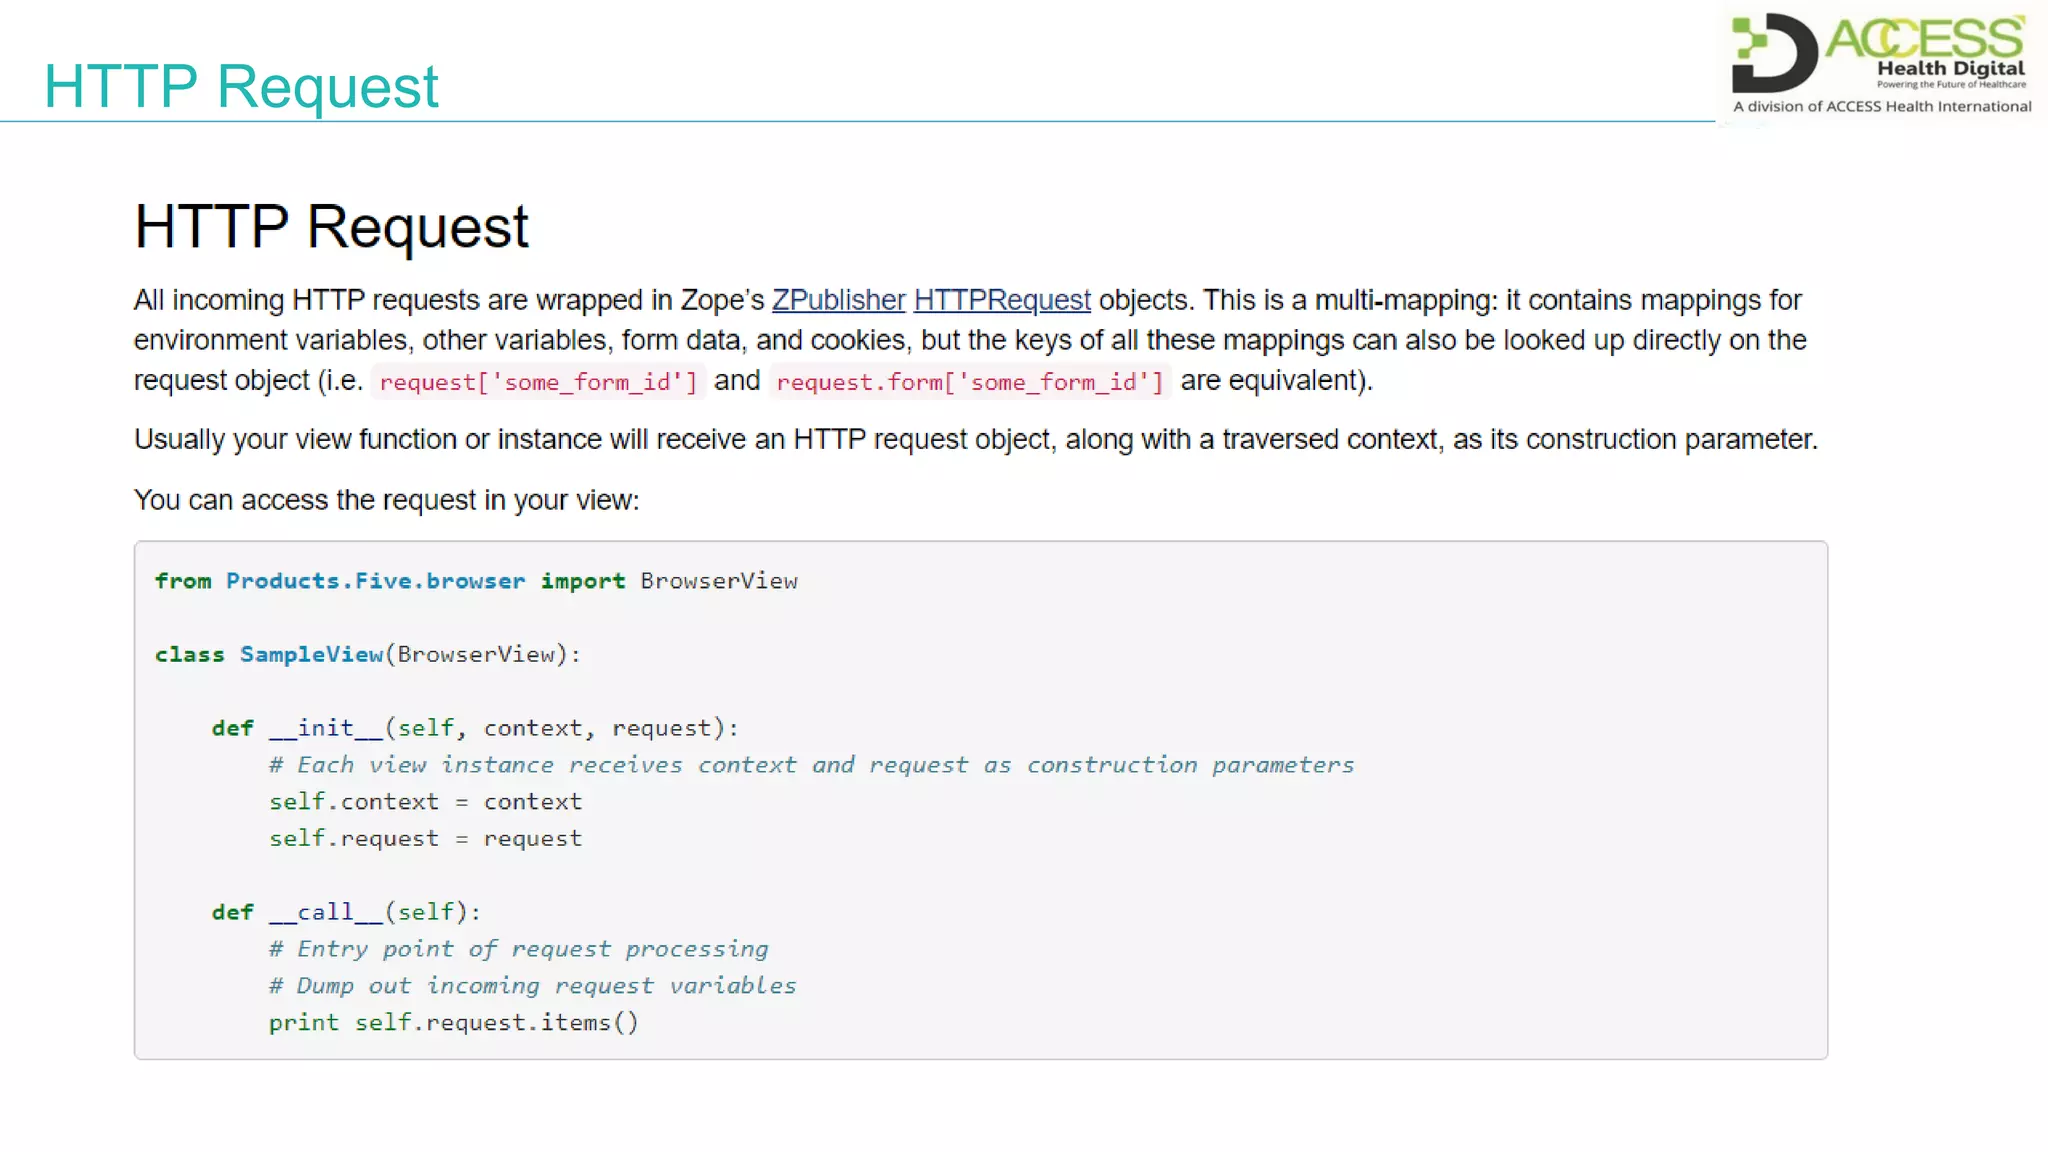
Task: Click the 'Usually your view function' paragraph
Action: (975, 440)
